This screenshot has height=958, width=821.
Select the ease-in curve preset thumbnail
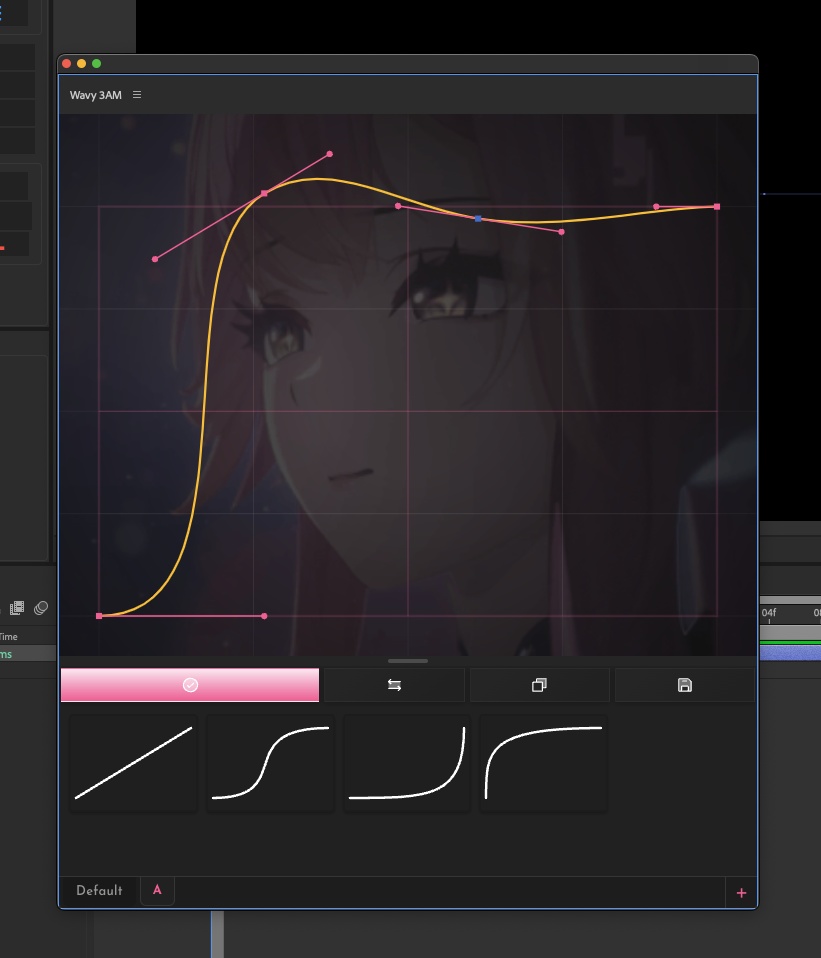pyautogui.click(x=407, y=763)
